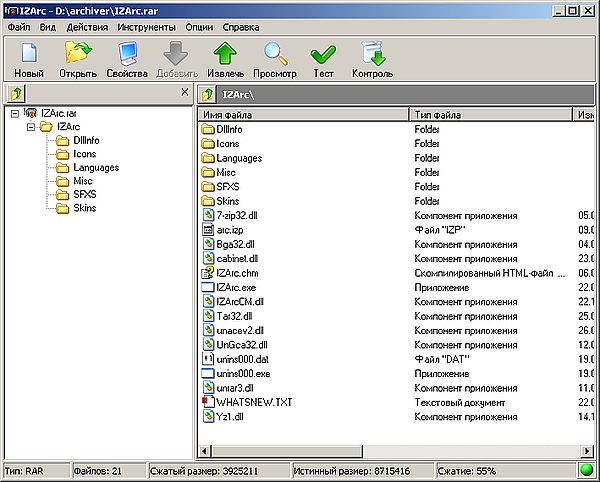600x482 pixels.
Task: Select IZArcCM.dll file name
Action: (x=240, y=301)
